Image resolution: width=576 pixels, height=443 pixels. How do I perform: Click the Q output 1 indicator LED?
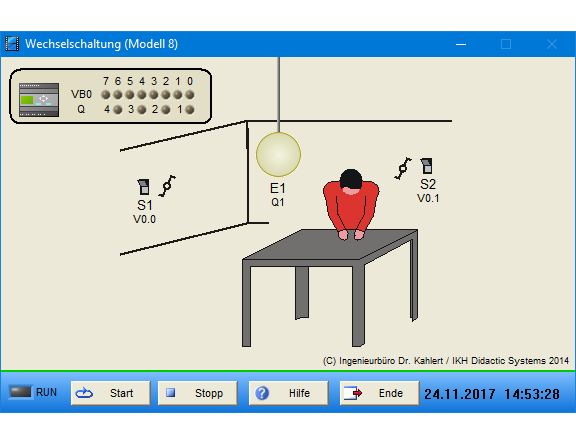tap(190, 109)
